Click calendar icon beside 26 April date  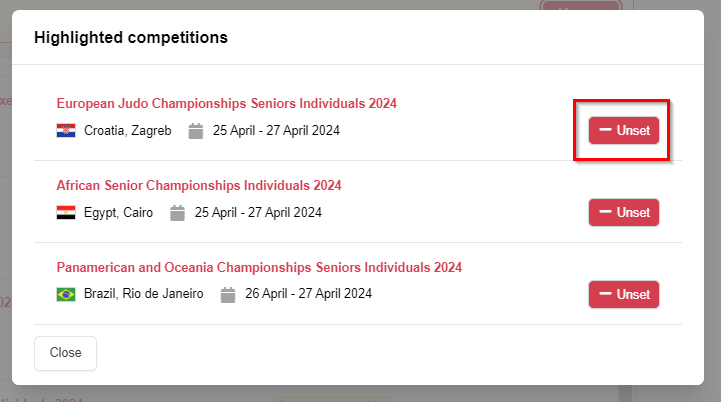[x=228, y=295]
